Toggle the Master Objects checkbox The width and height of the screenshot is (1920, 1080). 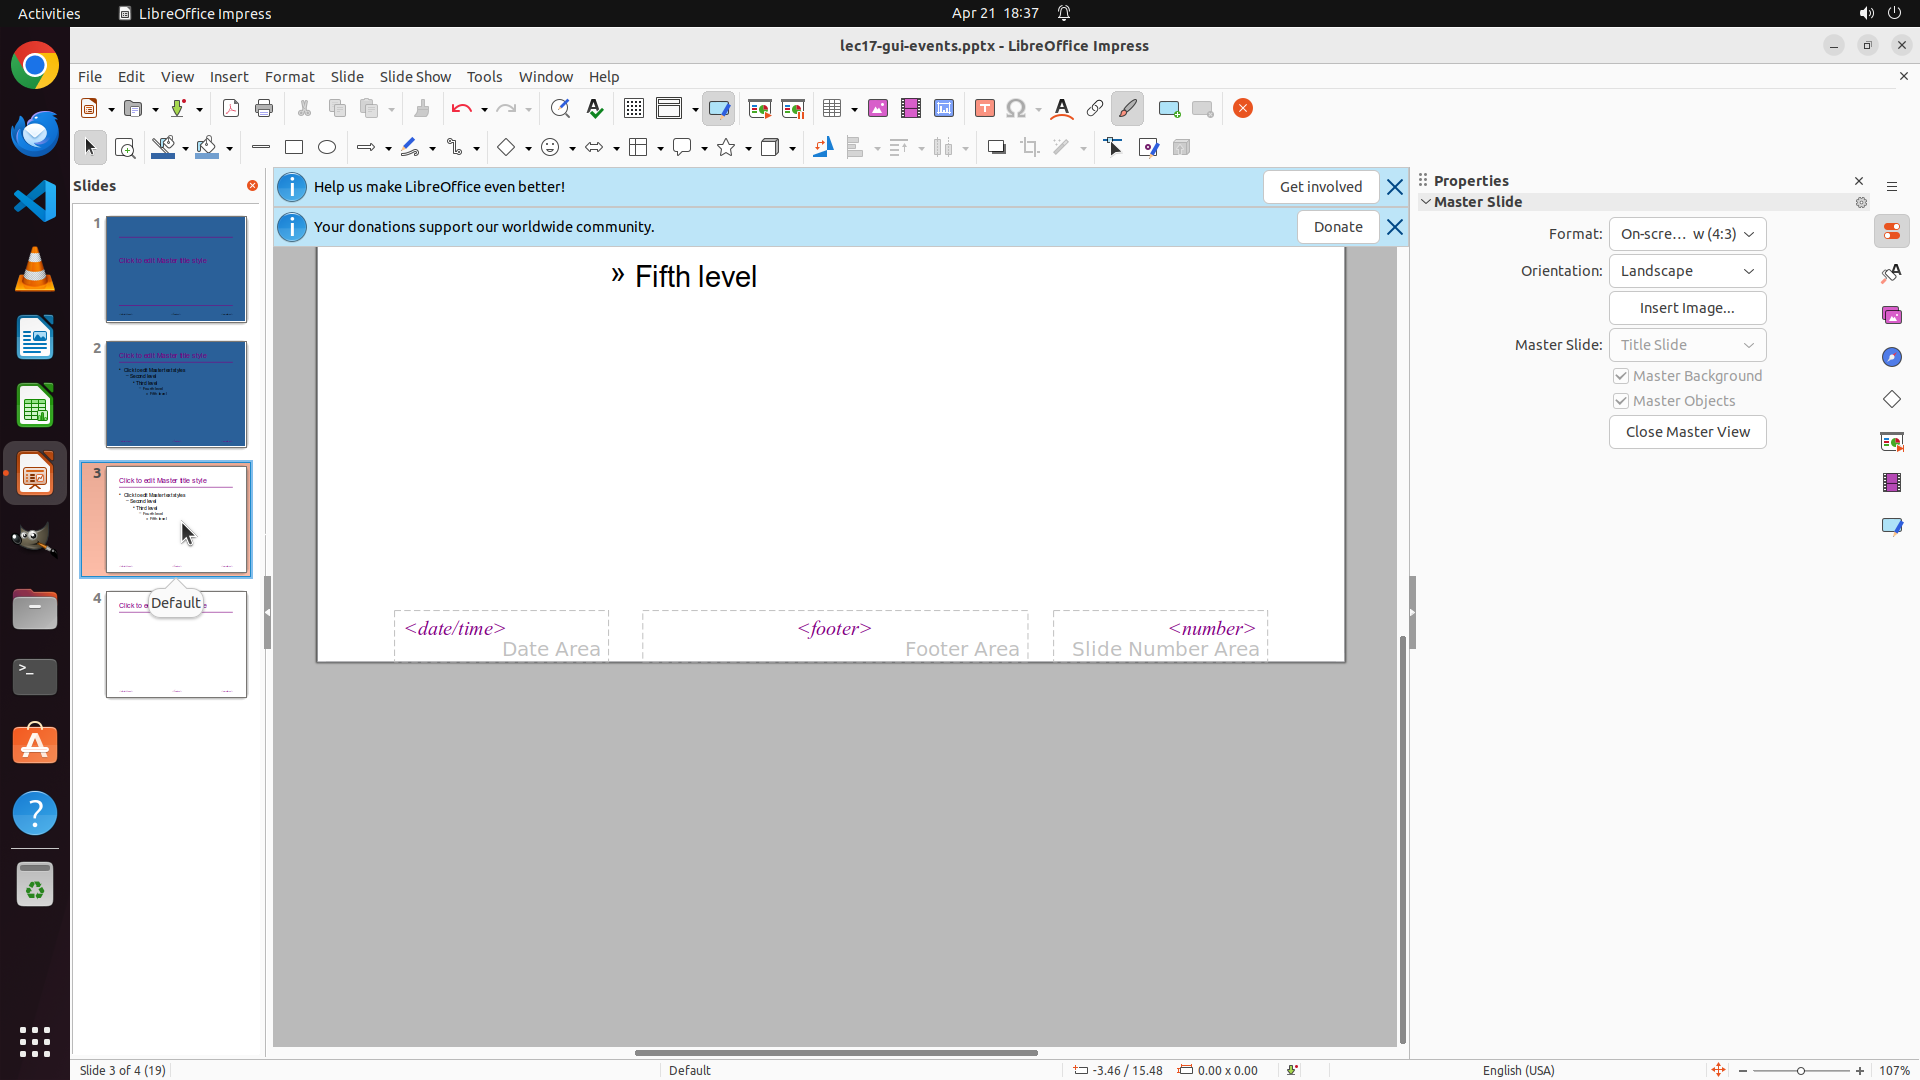(1621, 401)
